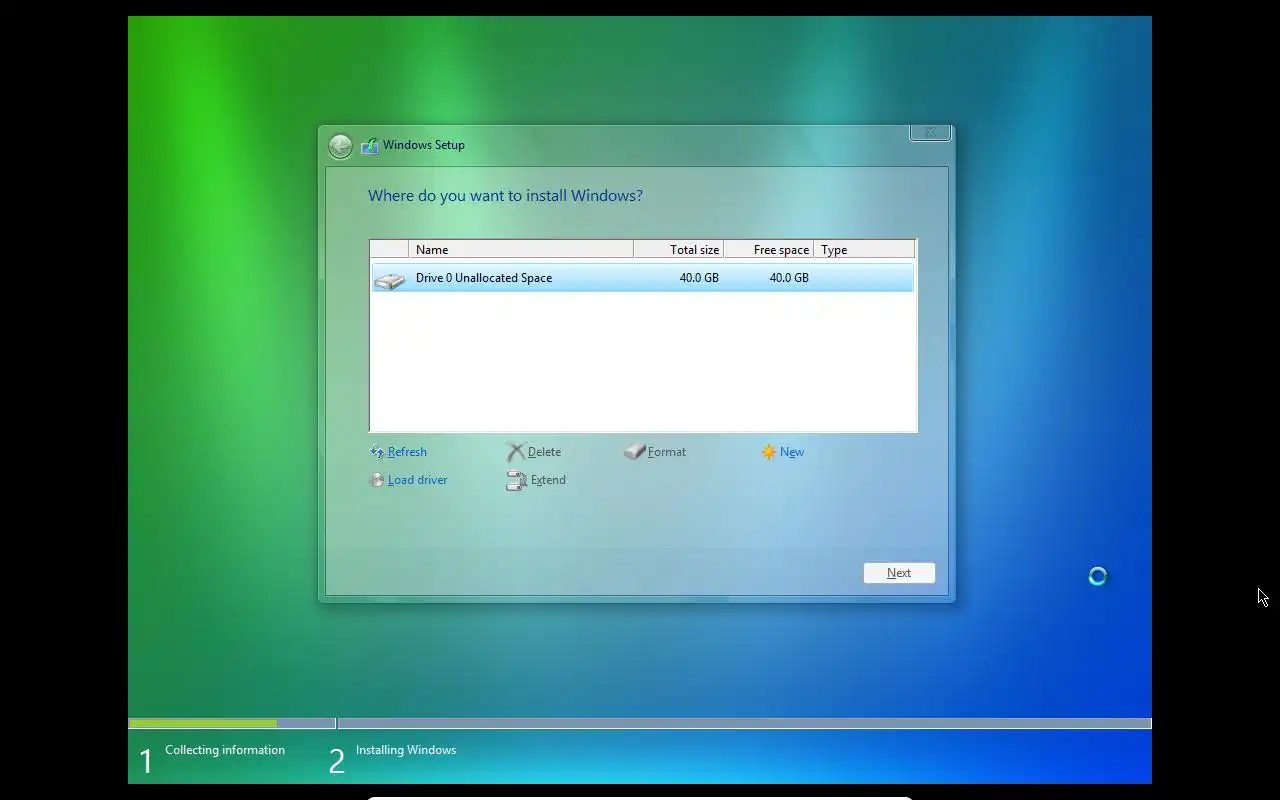Sort by the Total size column header
The image size is (1280, 800).
pos(679,250)
